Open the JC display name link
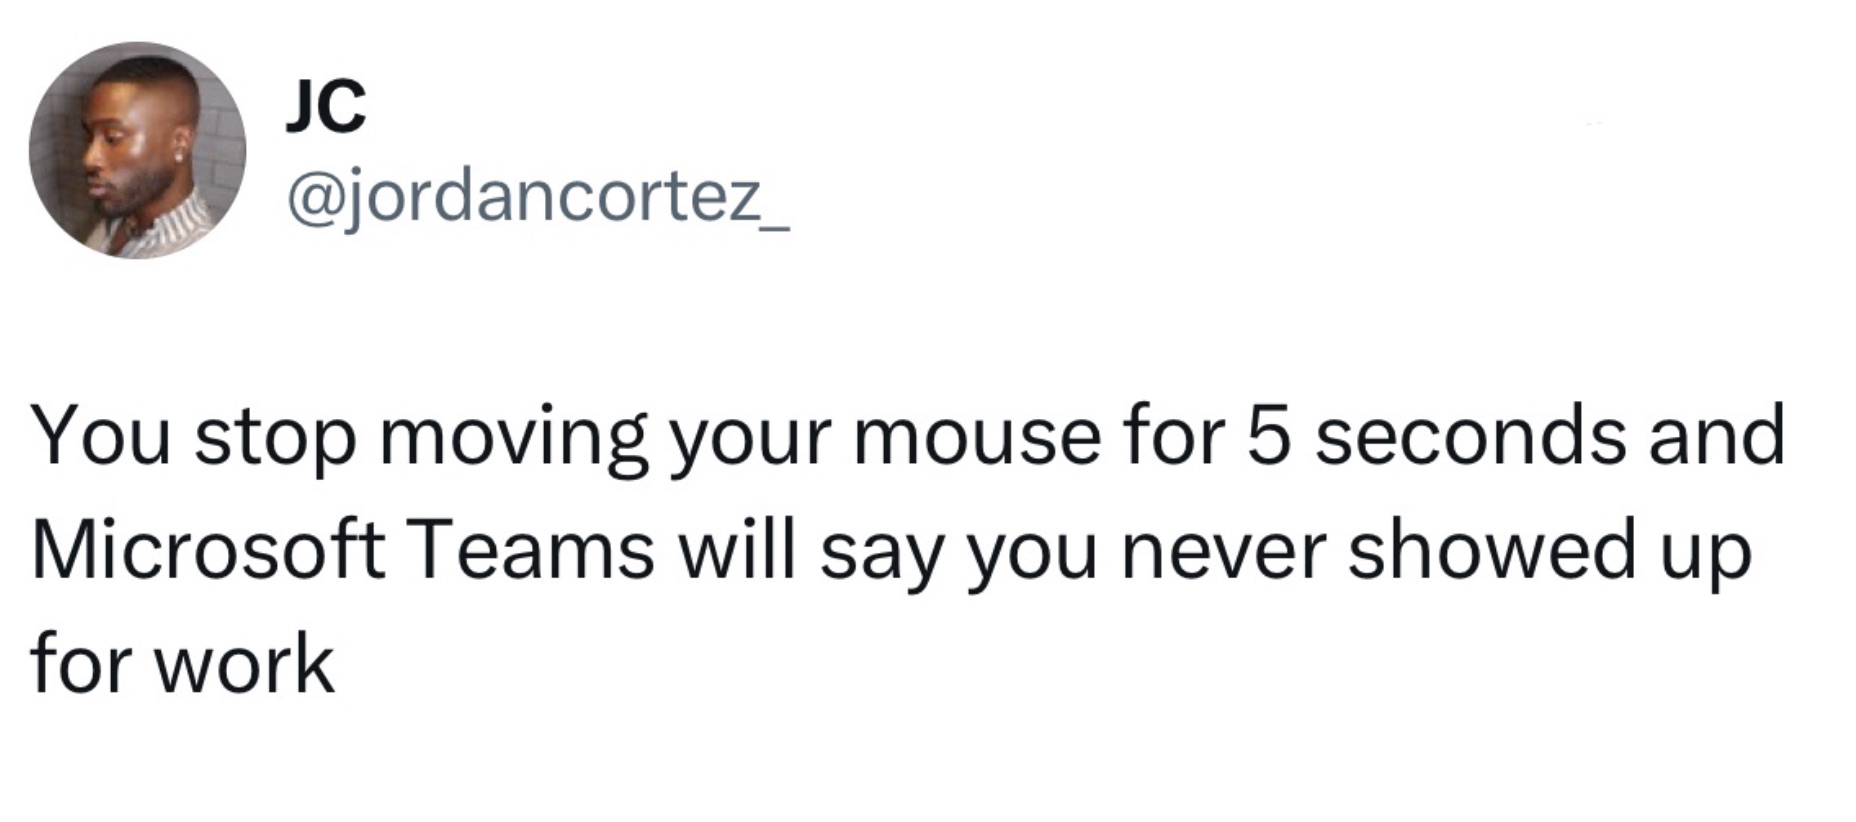This screenshot has height=822, width=1856. (x=326, y=106)
